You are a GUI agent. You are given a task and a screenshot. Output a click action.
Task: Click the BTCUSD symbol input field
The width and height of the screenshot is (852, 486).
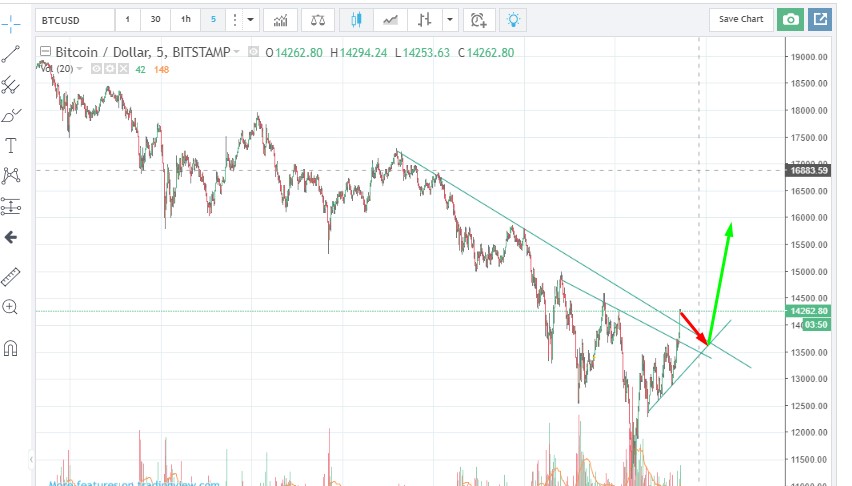76,20
